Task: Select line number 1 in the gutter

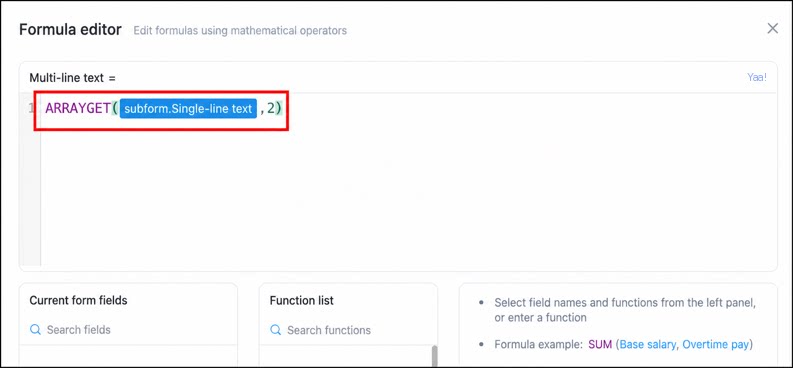Action: pyautogui.click(x=31, y=108)
